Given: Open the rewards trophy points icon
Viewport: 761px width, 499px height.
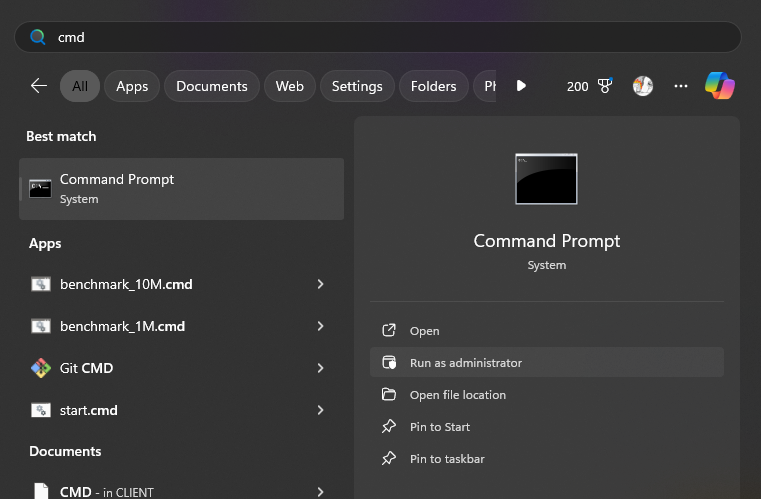Looking at the screenshot, I should tap(604, 86).
